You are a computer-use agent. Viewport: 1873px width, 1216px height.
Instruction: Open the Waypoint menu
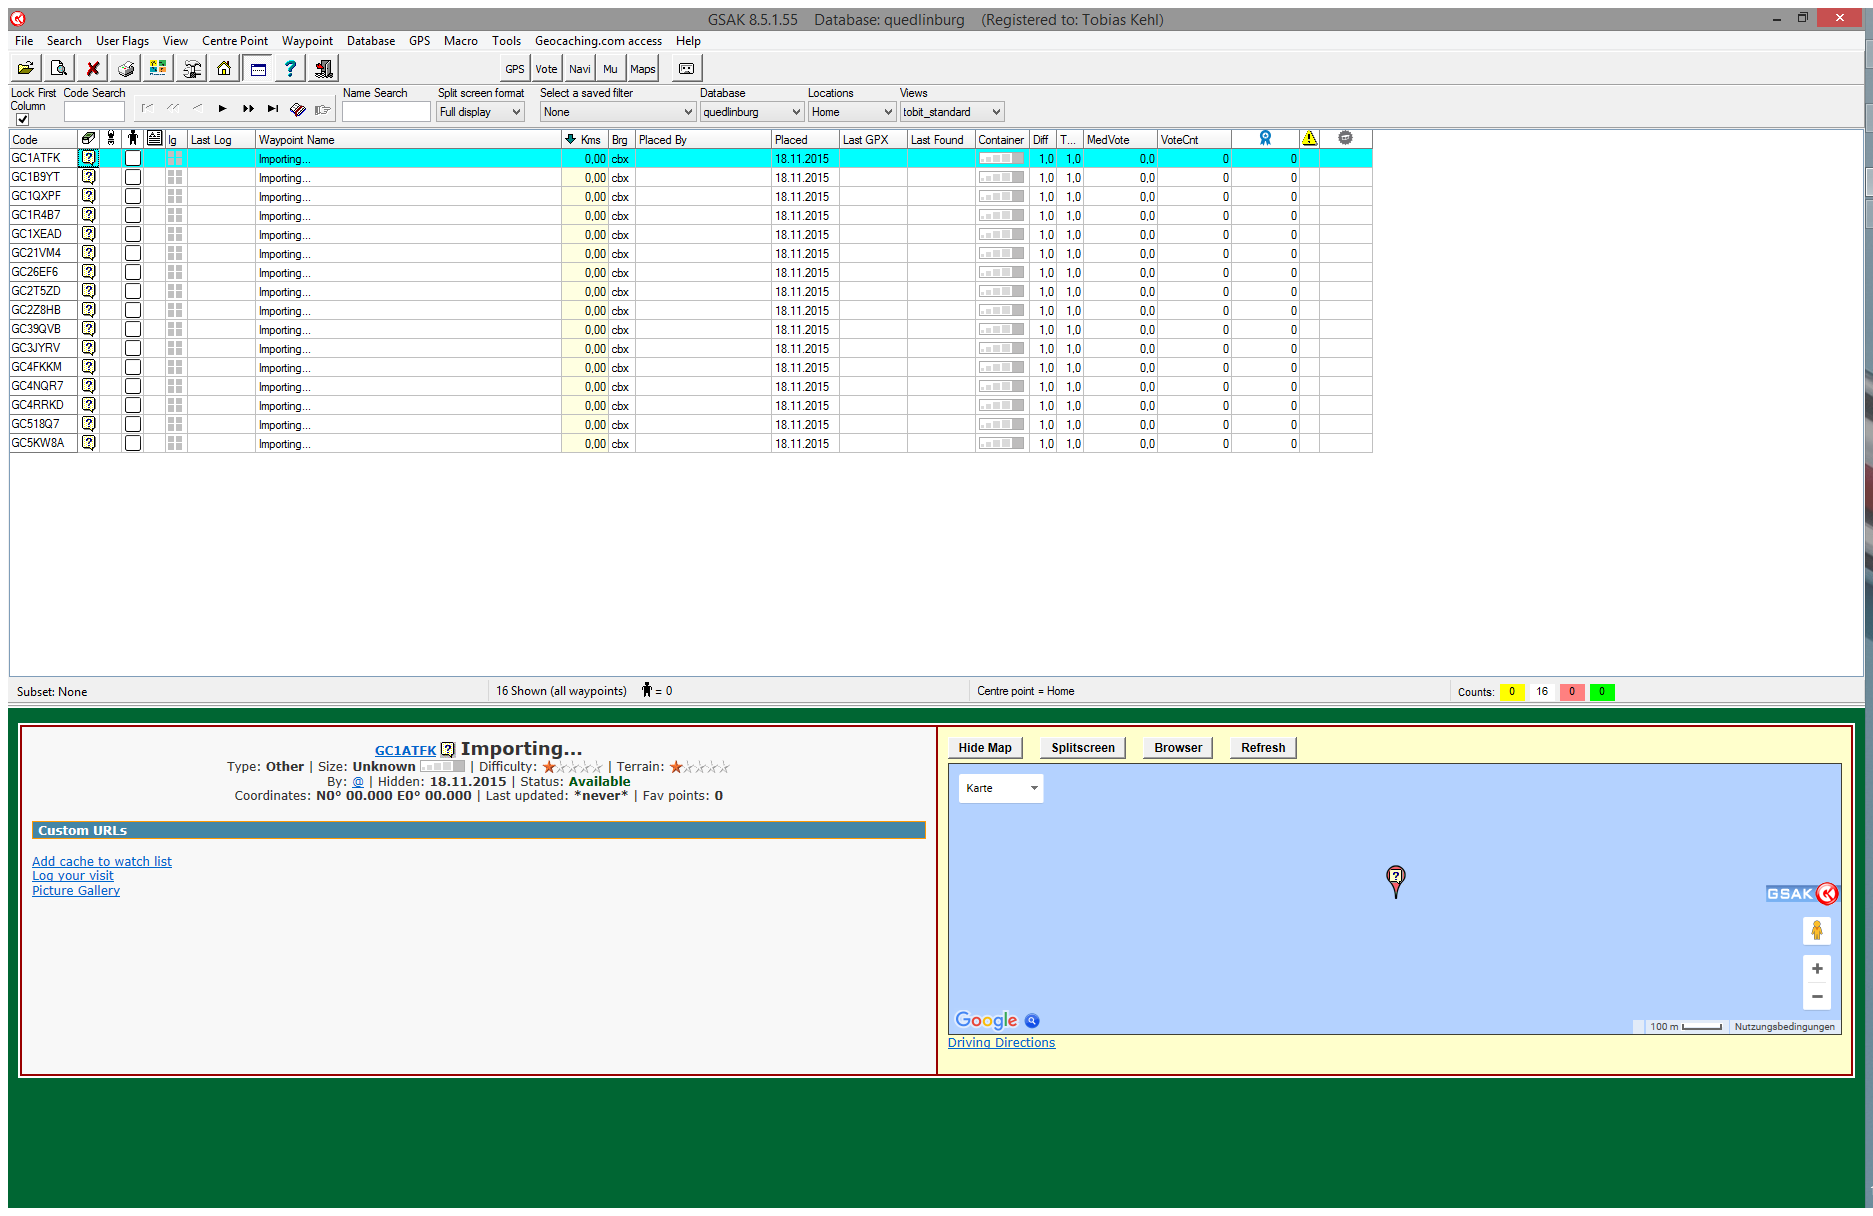[307, 41]
